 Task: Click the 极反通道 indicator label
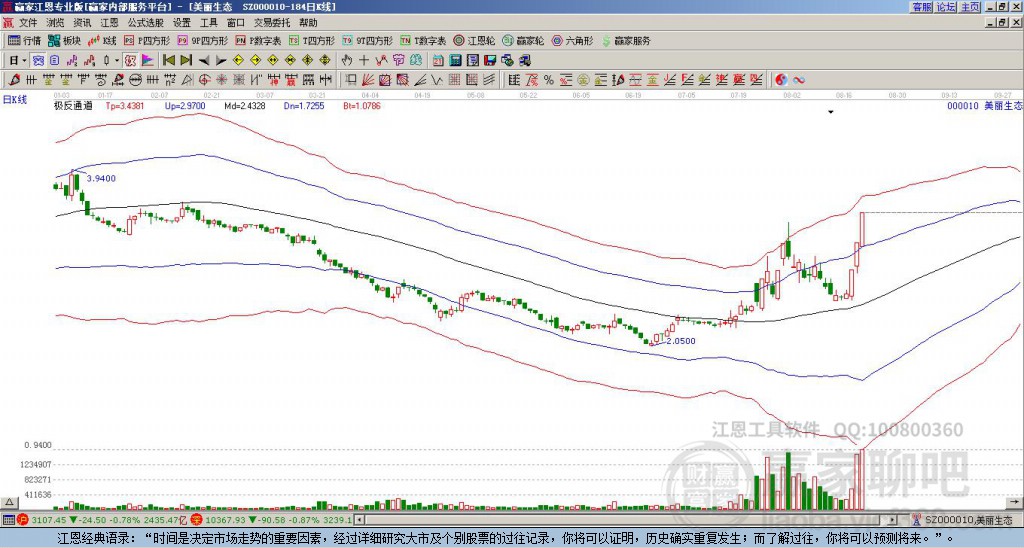click(73, 106)
